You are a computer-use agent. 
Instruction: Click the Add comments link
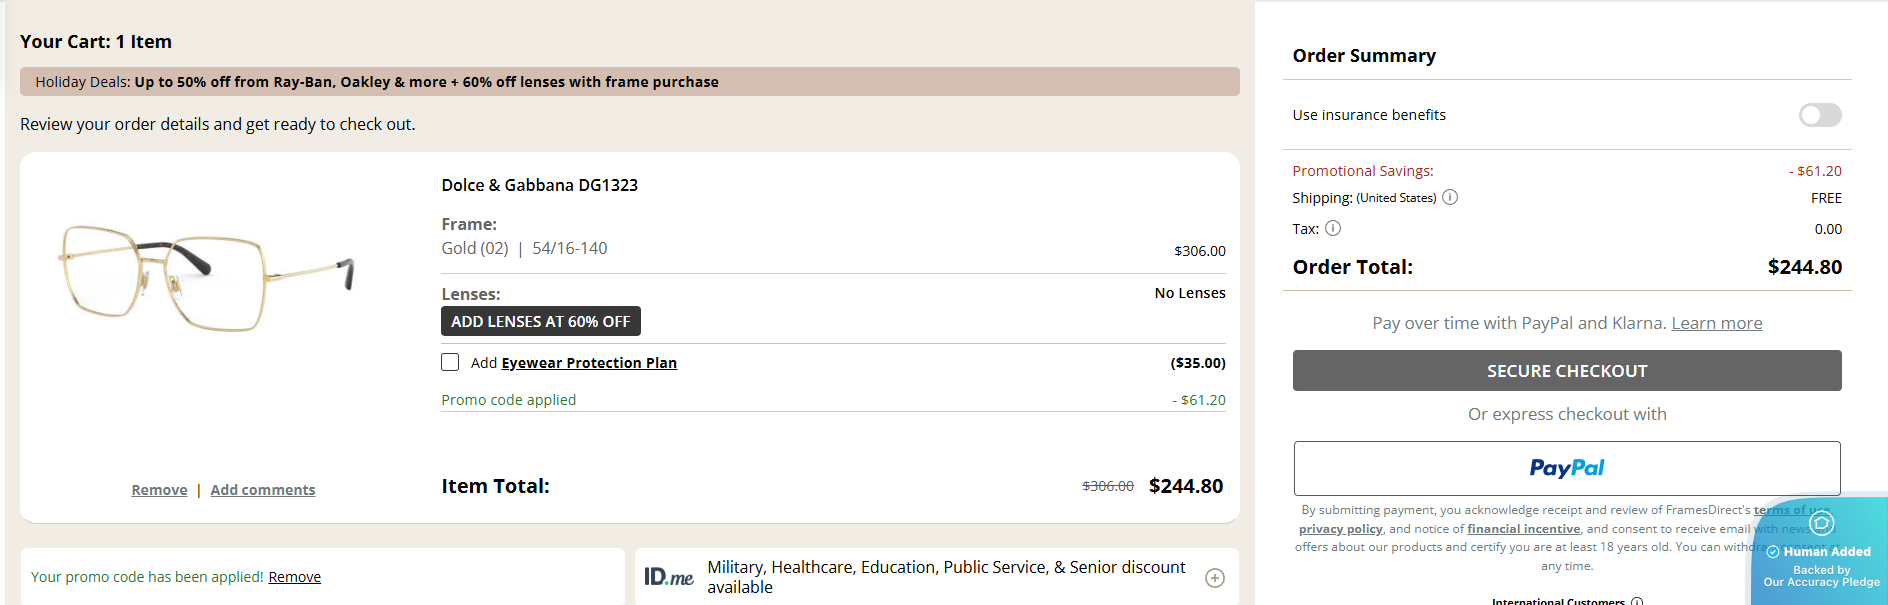(263, 490)
